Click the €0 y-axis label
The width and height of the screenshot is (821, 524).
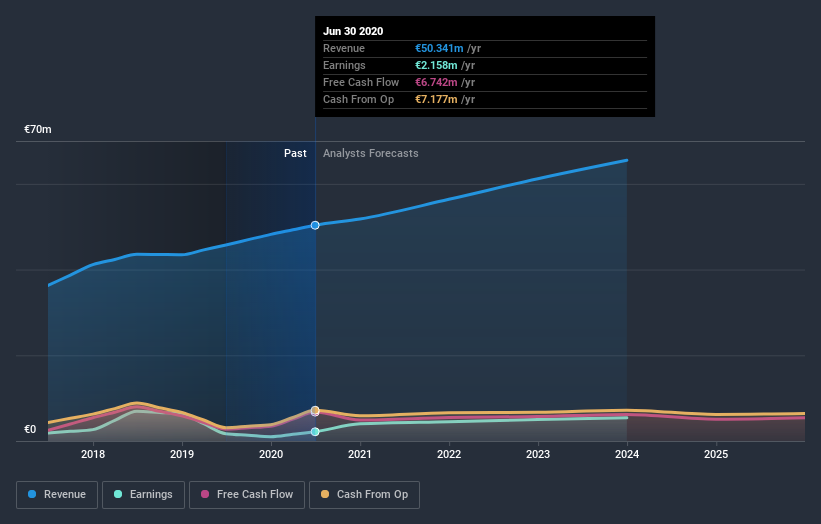[30, 429]
